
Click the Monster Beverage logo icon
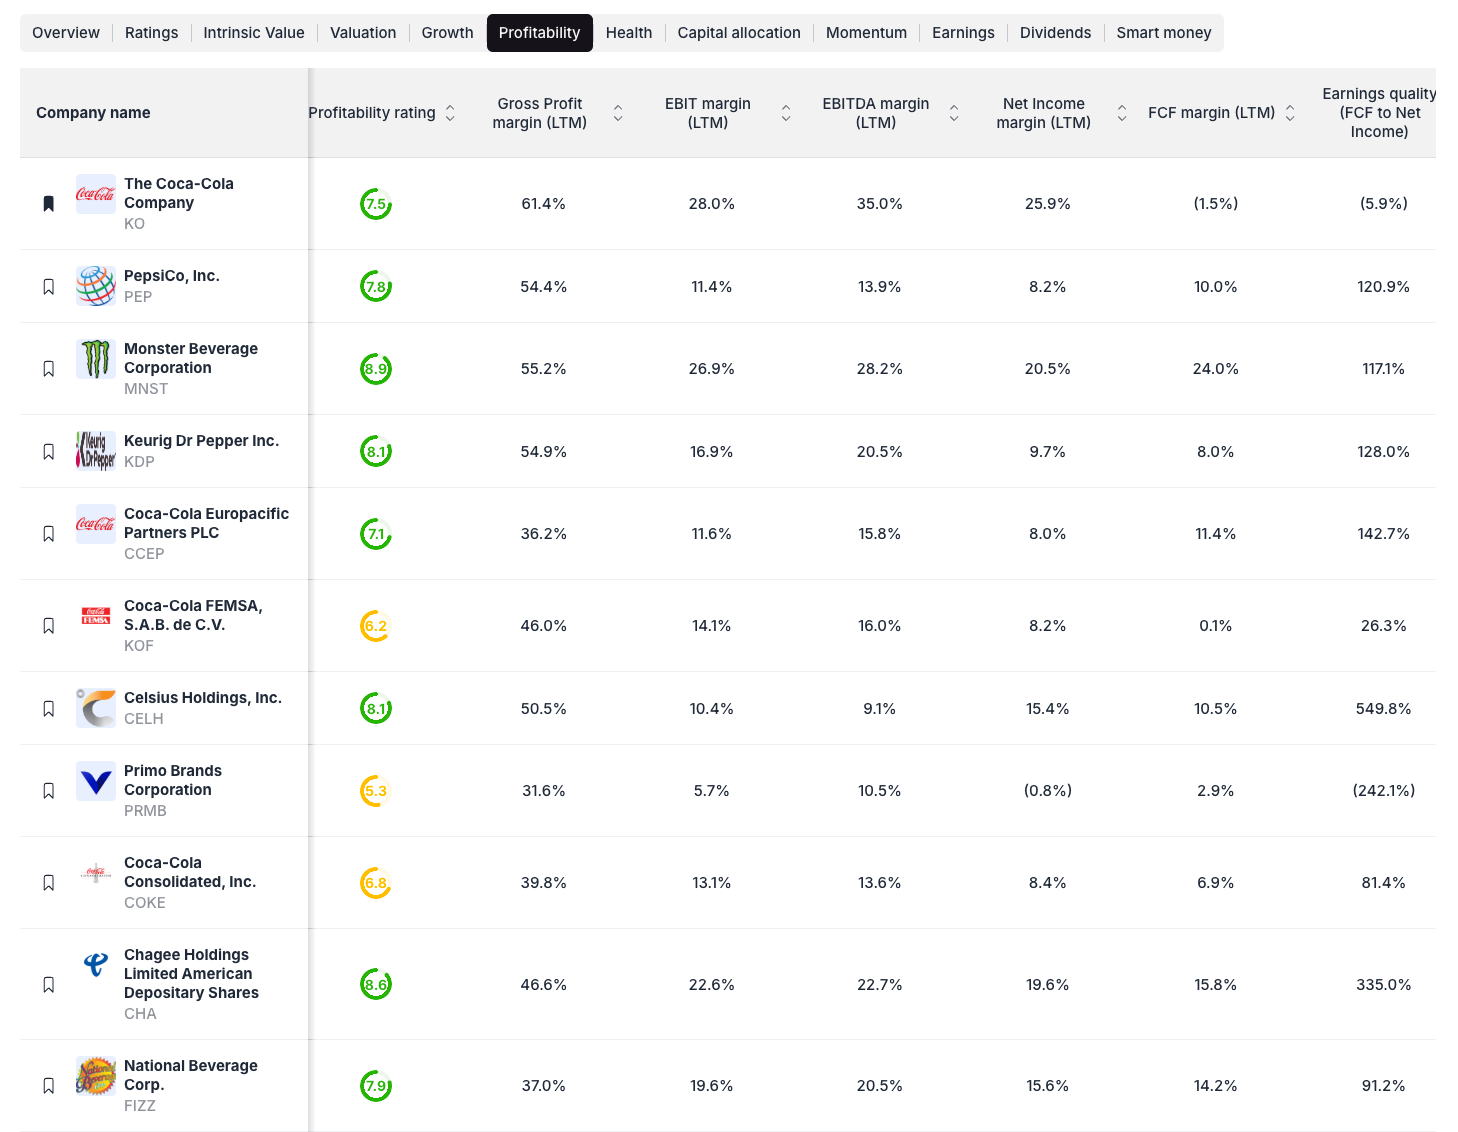click(95, 358)
